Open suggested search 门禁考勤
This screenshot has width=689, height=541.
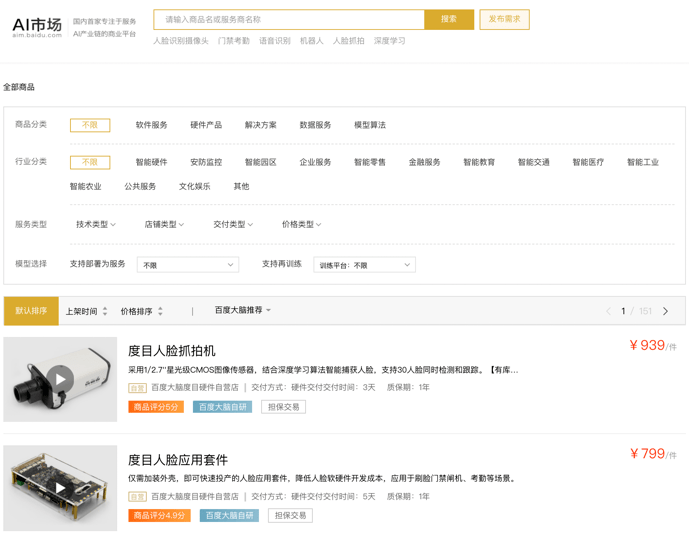click(x=234, y=41)
